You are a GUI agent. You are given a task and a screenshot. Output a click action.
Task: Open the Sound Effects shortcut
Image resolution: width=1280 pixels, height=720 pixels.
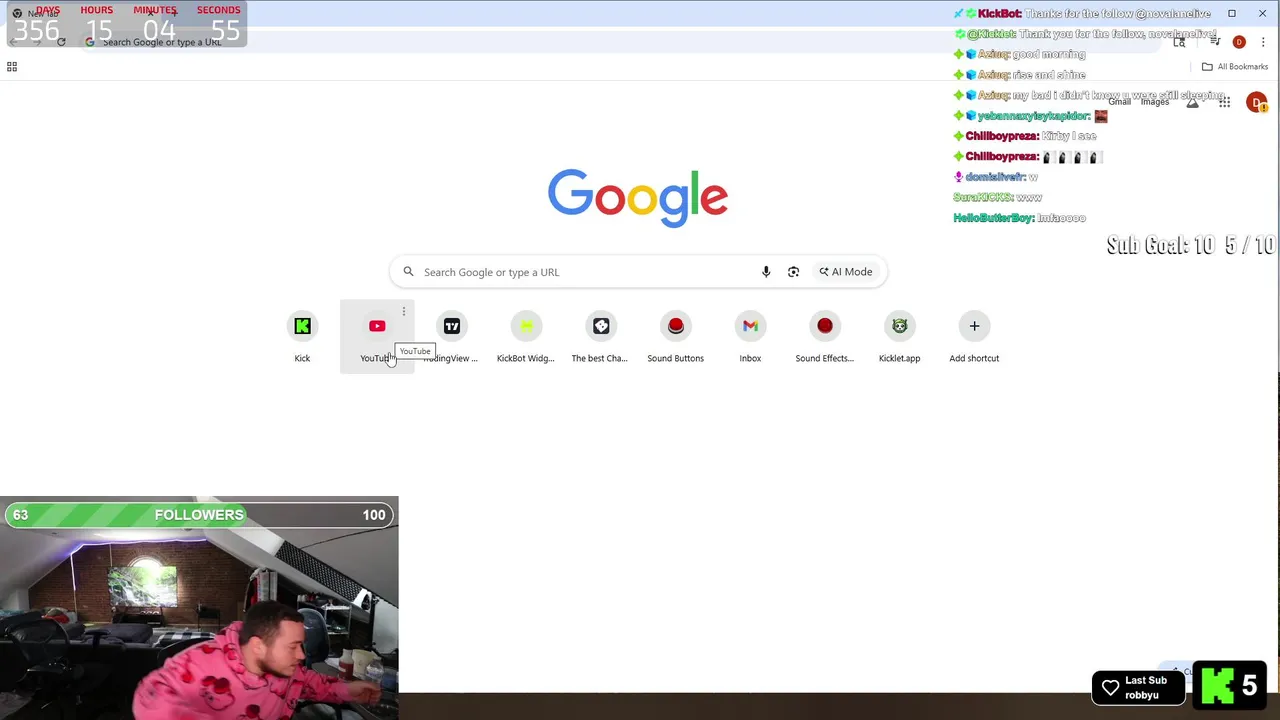(x=824, y=337)
